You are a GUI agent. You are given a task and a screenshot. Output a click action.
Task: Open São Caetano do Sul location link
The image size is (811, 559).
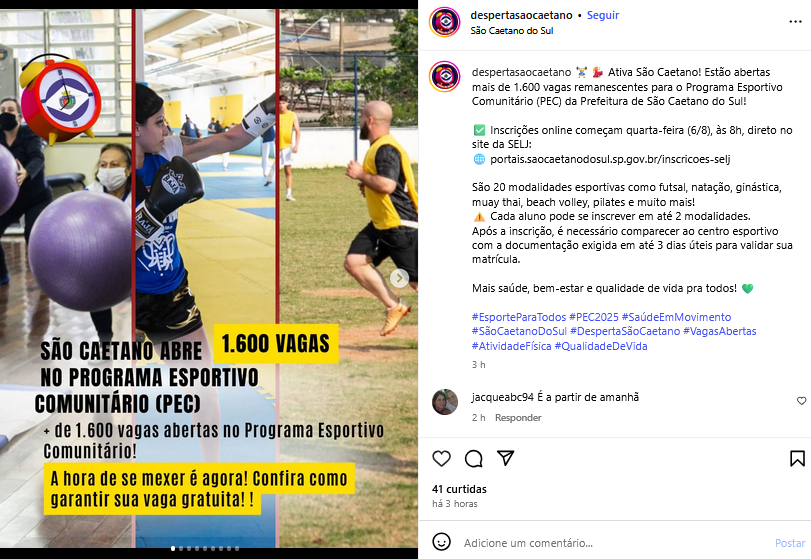coord(512,31)
